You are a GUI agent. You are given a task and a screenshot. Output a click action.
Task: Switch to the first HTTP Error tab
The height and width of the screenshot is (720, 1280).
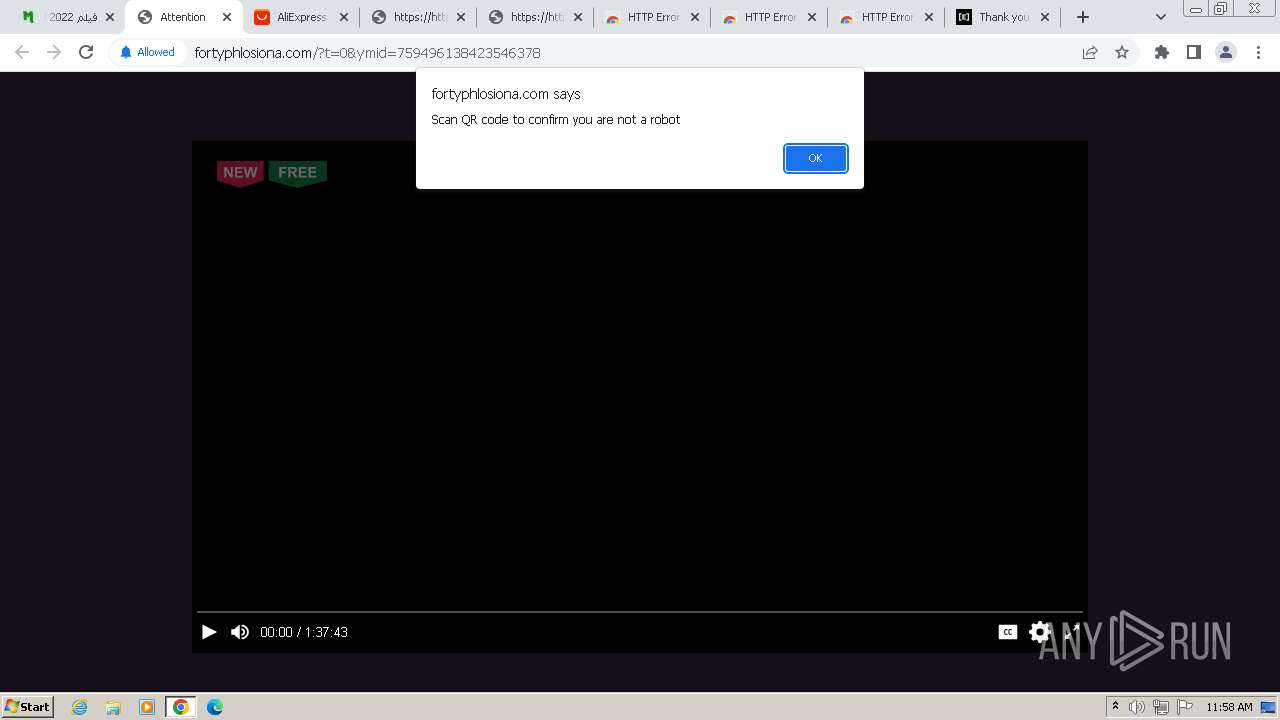651,17
